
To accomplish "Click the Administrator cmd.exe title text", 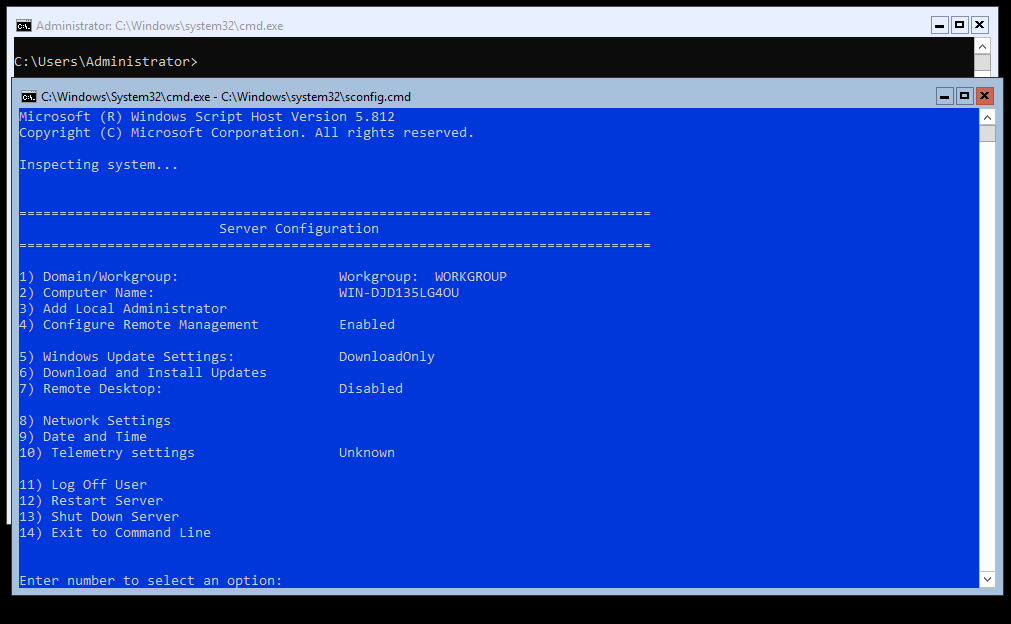I will pyautogui.click(x=159, y=26).
